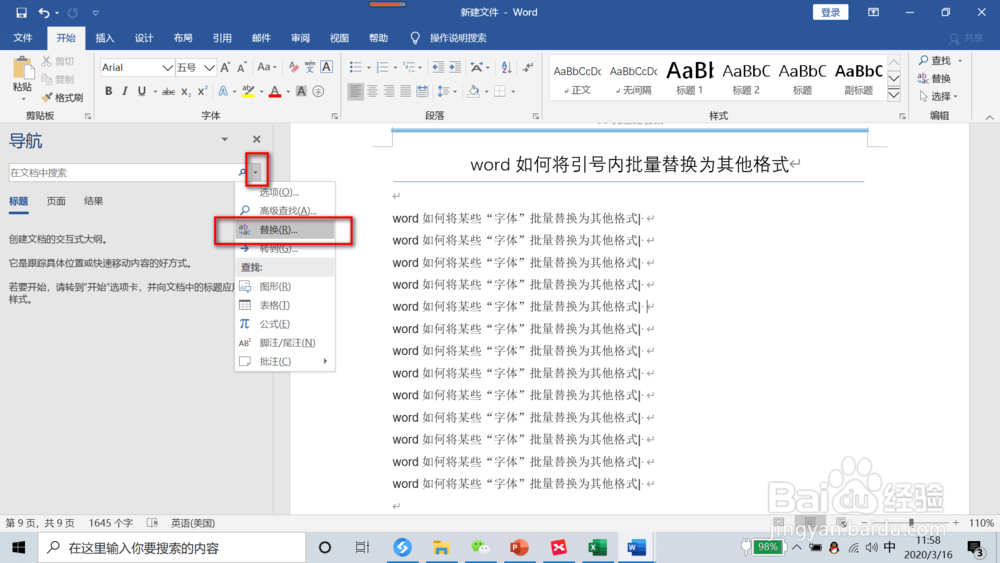Open the Excel icon on the taskbar

point(597,547)
